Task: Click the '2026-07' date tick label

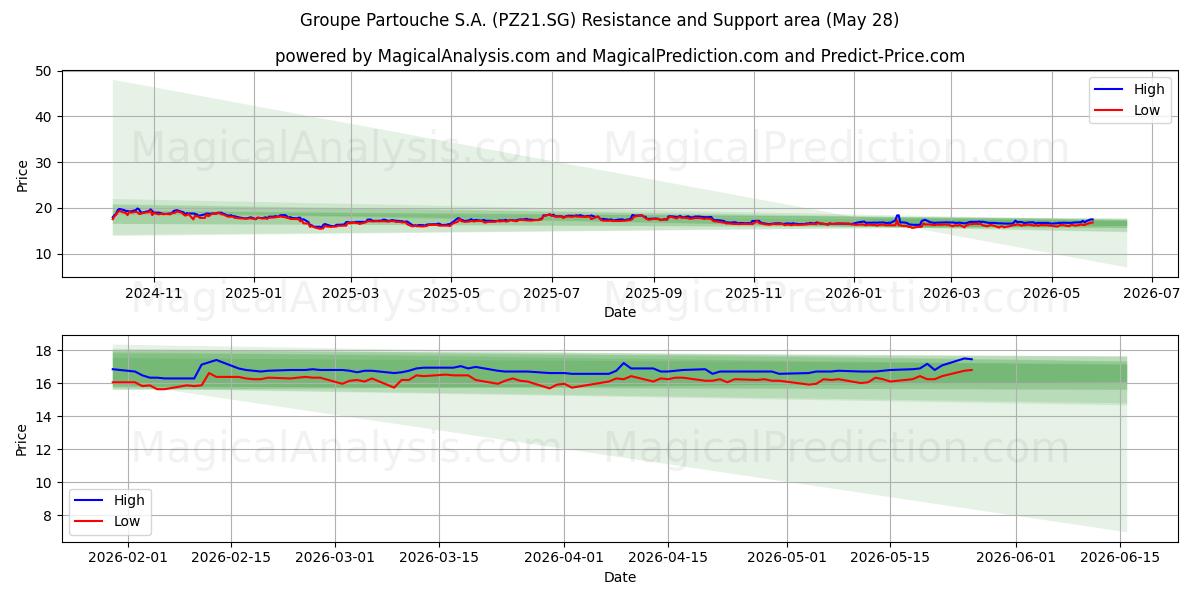Action: (1151, 294)
